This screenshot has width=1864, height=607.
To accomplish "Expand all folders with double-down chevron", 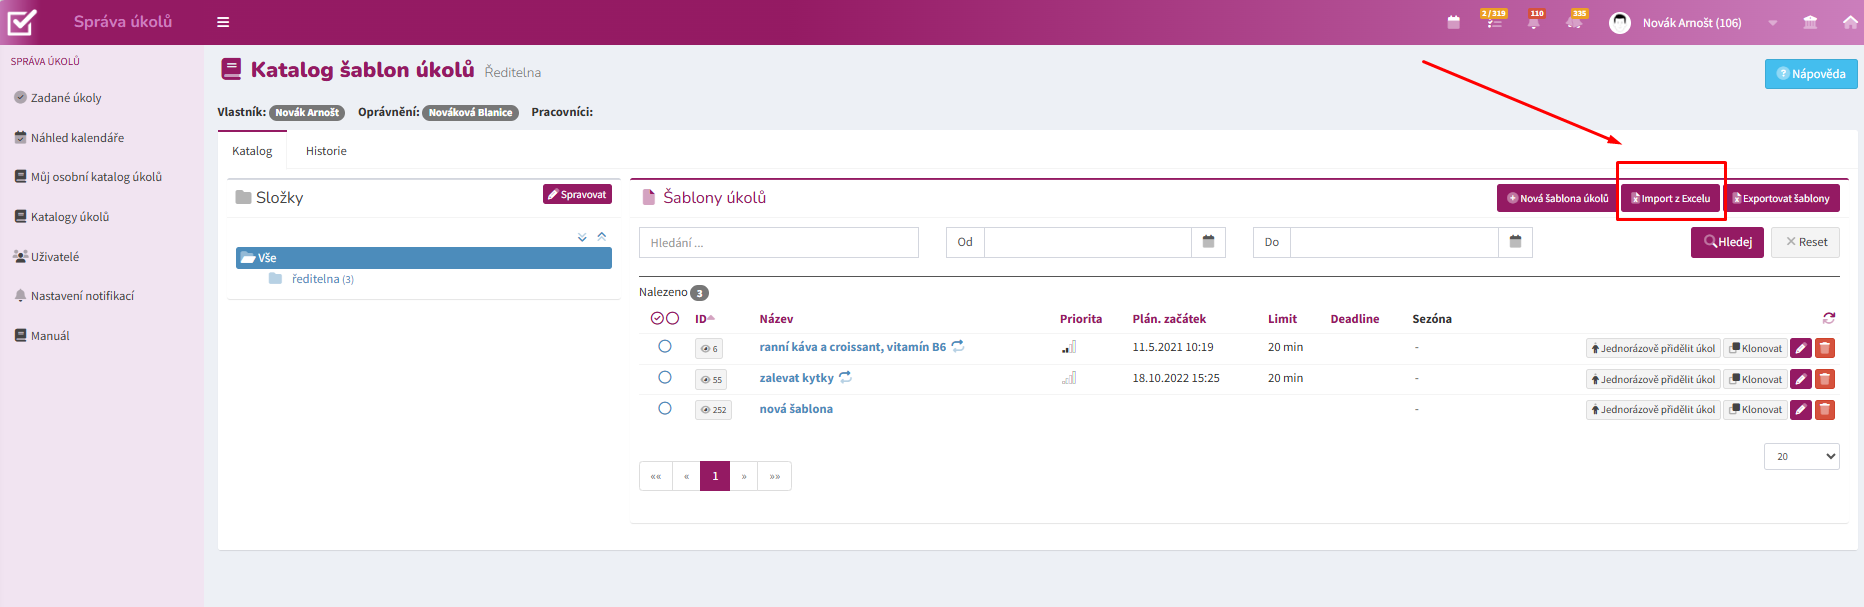I will click(582, 237).
